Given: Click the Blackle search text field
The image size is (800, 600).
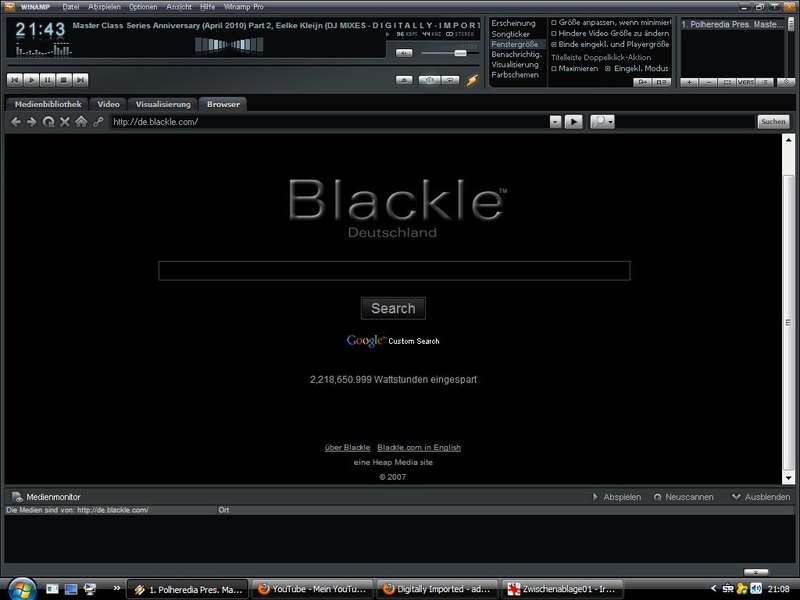Looking at the screenshot, I should [x=394, y=270].
